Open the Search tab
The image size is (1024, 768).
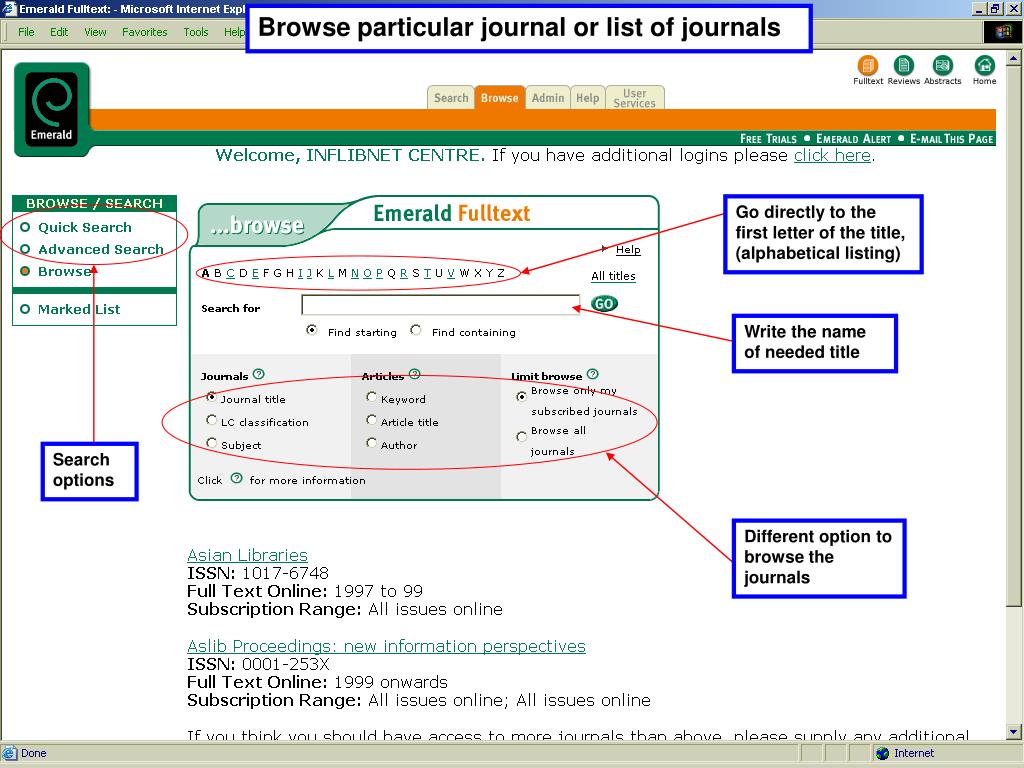(x=451, y=98)
